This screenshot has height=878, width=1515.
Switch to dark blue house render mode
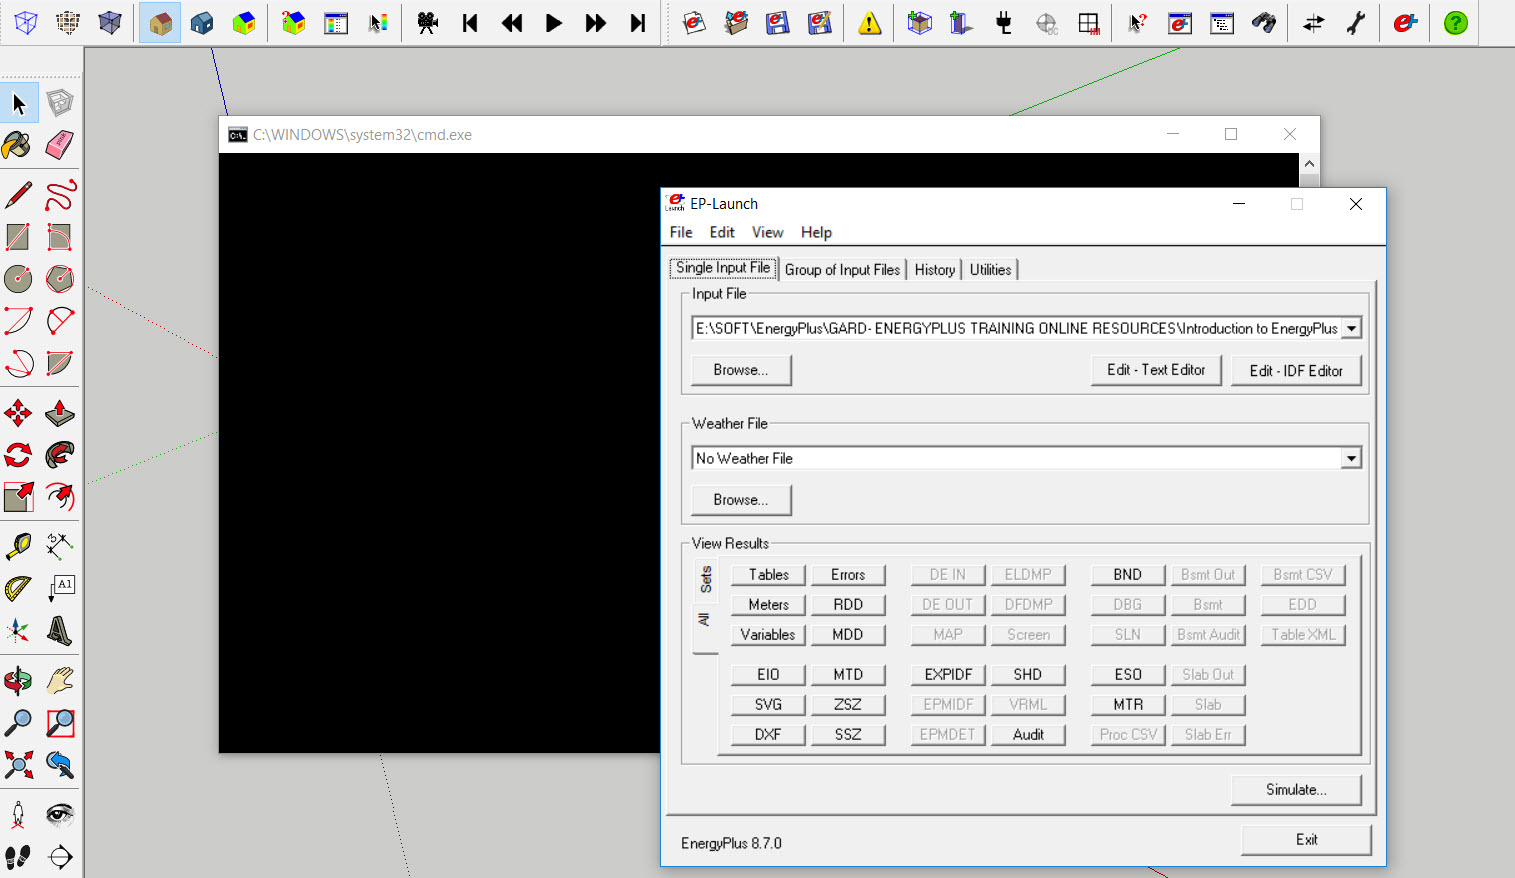tap(202, 22)
